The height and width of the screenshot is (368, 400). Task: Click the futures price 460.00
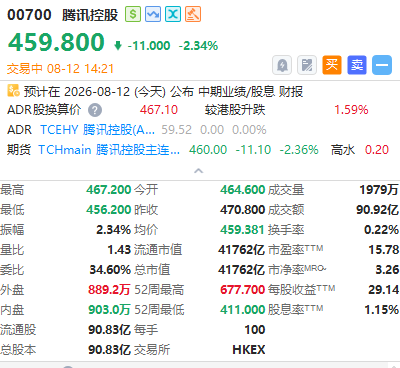pos(208,150)
